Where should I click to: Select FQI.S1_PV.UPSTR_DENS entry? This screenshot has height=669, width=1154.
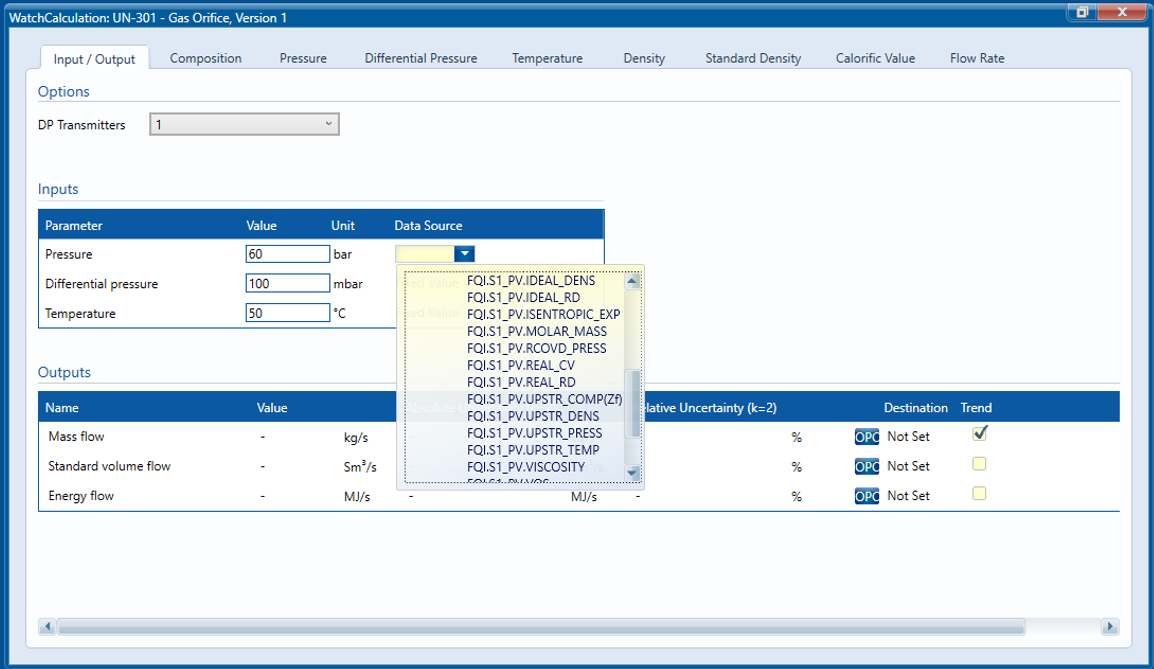533,416
